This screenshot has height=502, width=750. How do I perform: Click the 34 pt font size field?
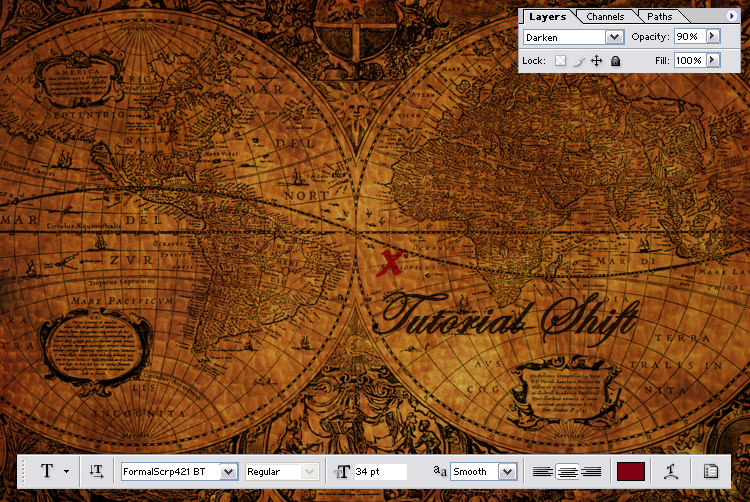(379, 471)
